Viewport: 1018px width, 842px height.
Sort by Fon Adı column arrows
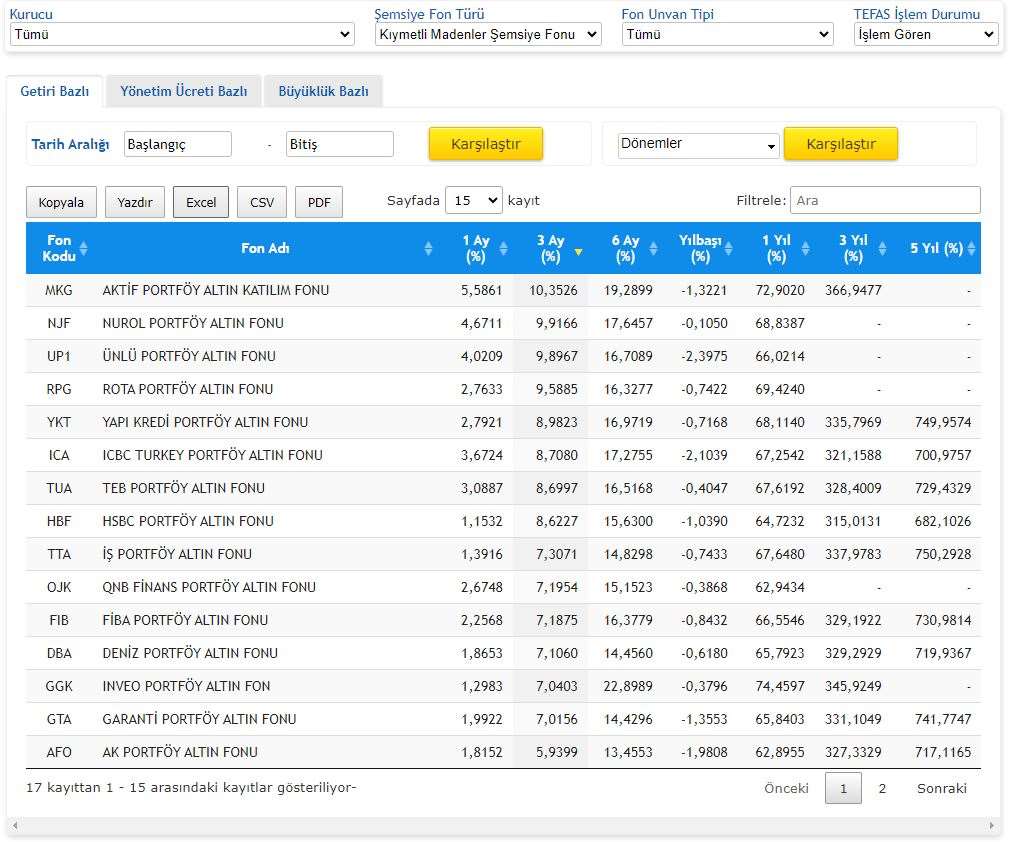click(x=429, y=249)
